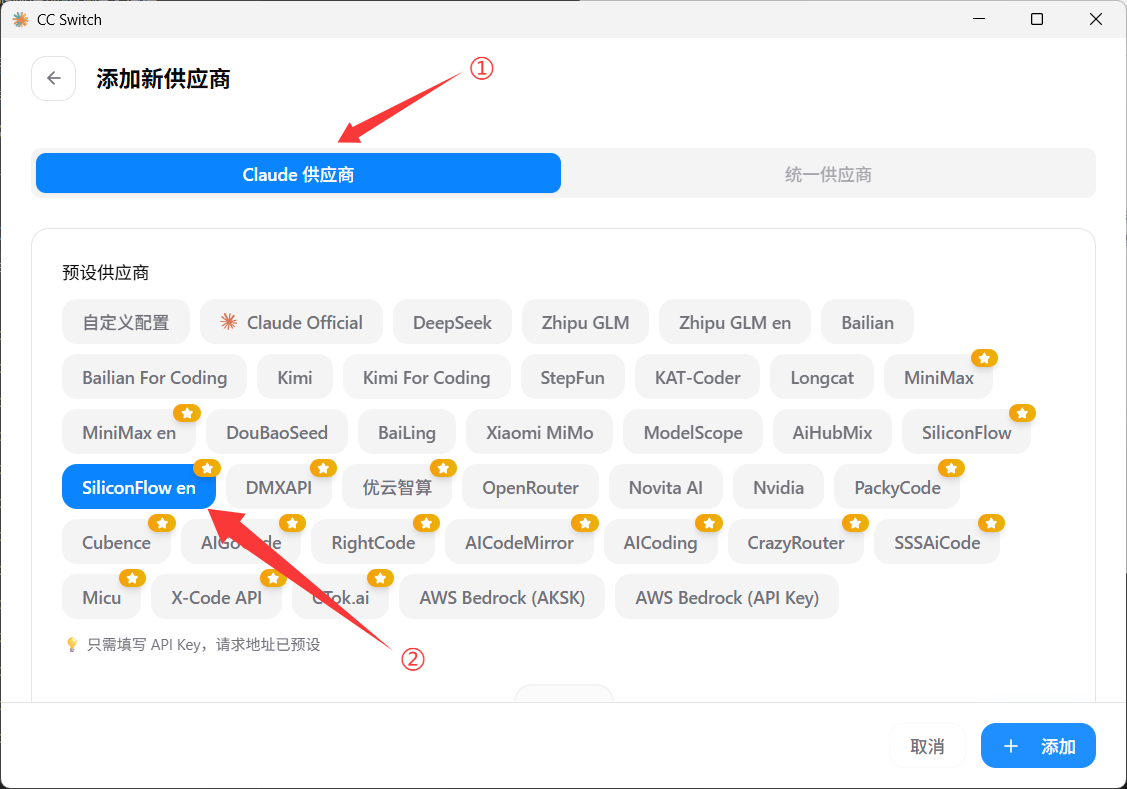Image resolution: width=1127 pixels, height=789 pixels.
Task: Switch to the 统一供应商 tab
Action: click(828, 173)
